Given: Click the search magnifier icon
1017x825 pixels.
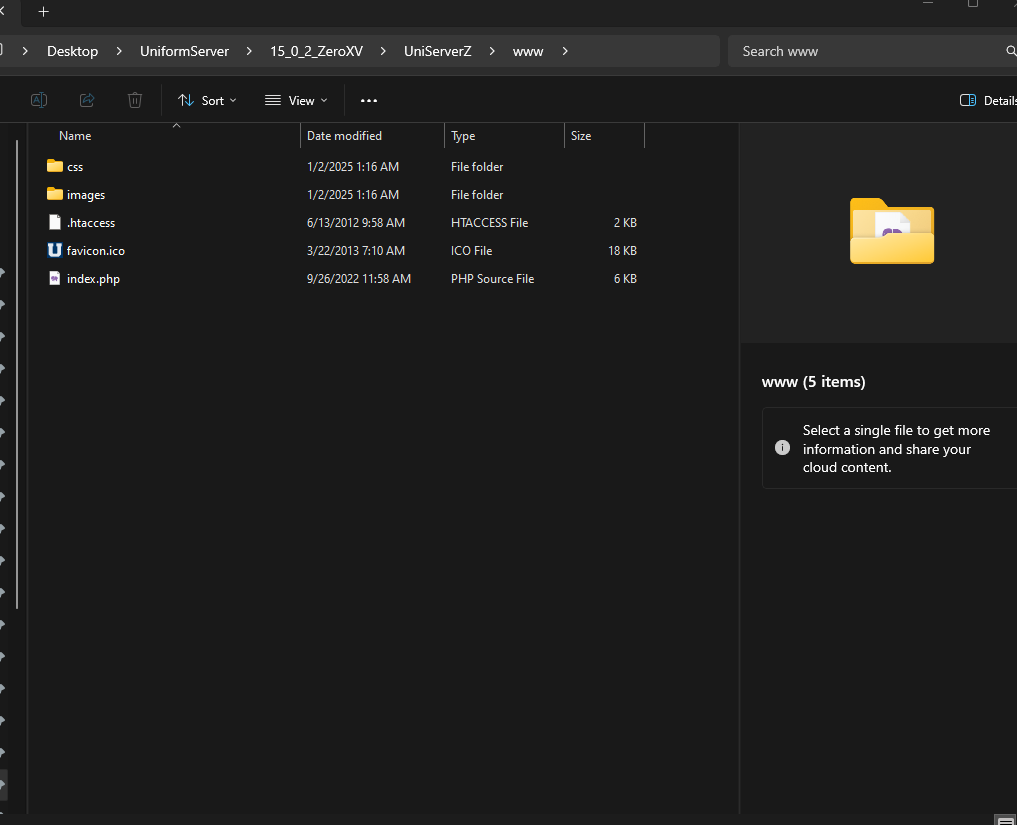Looking at the screenshot, I should pos(1011,51).
